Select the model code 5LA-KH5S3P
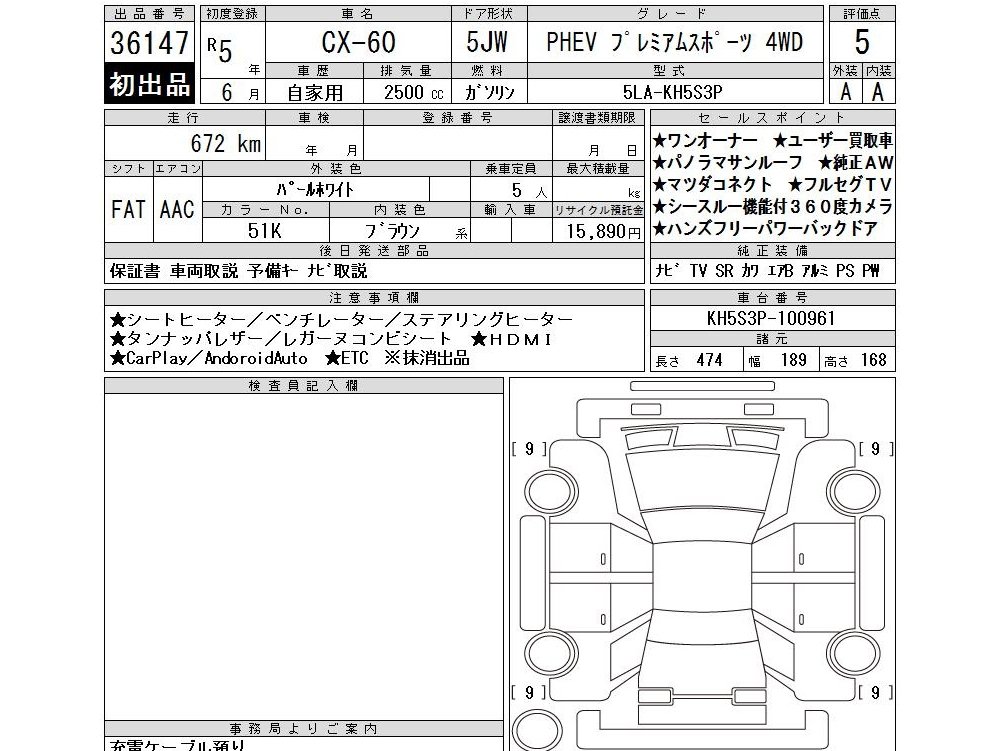 pyautogui.click(x=675, y=92)
